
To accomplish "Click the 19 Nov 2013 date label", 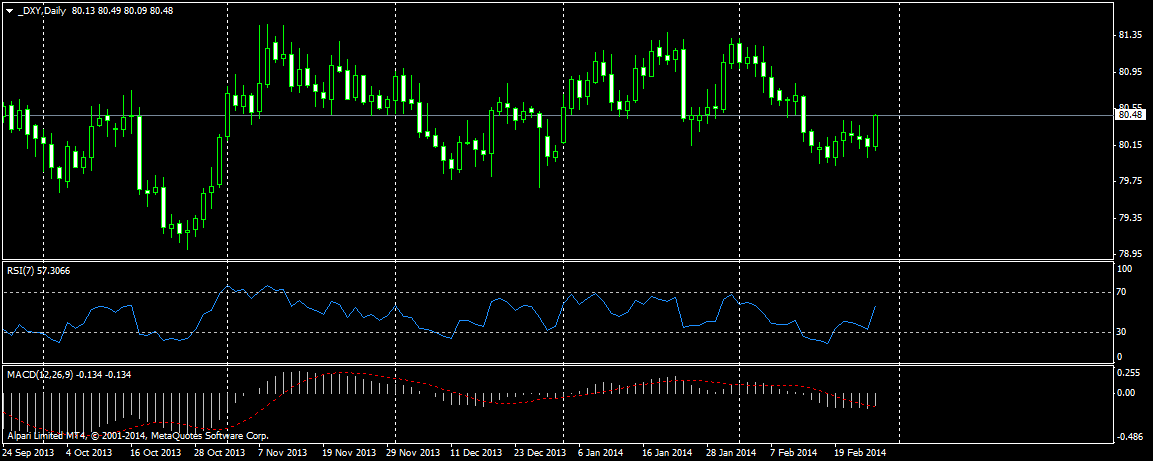I will 351,453.
